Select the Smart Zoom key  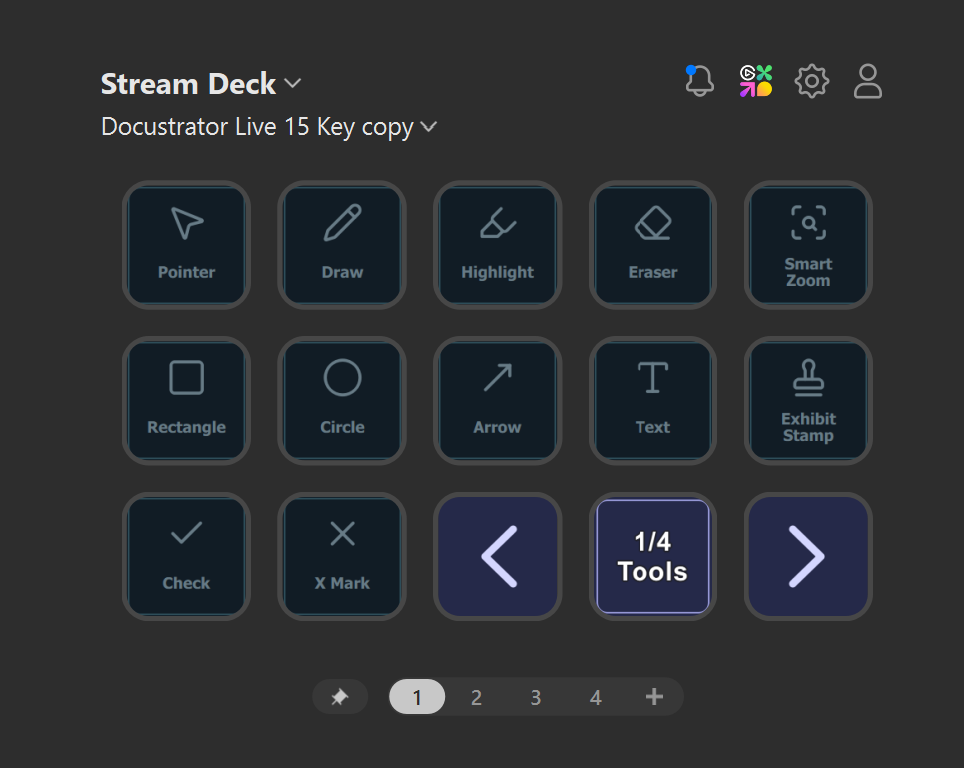808,245
